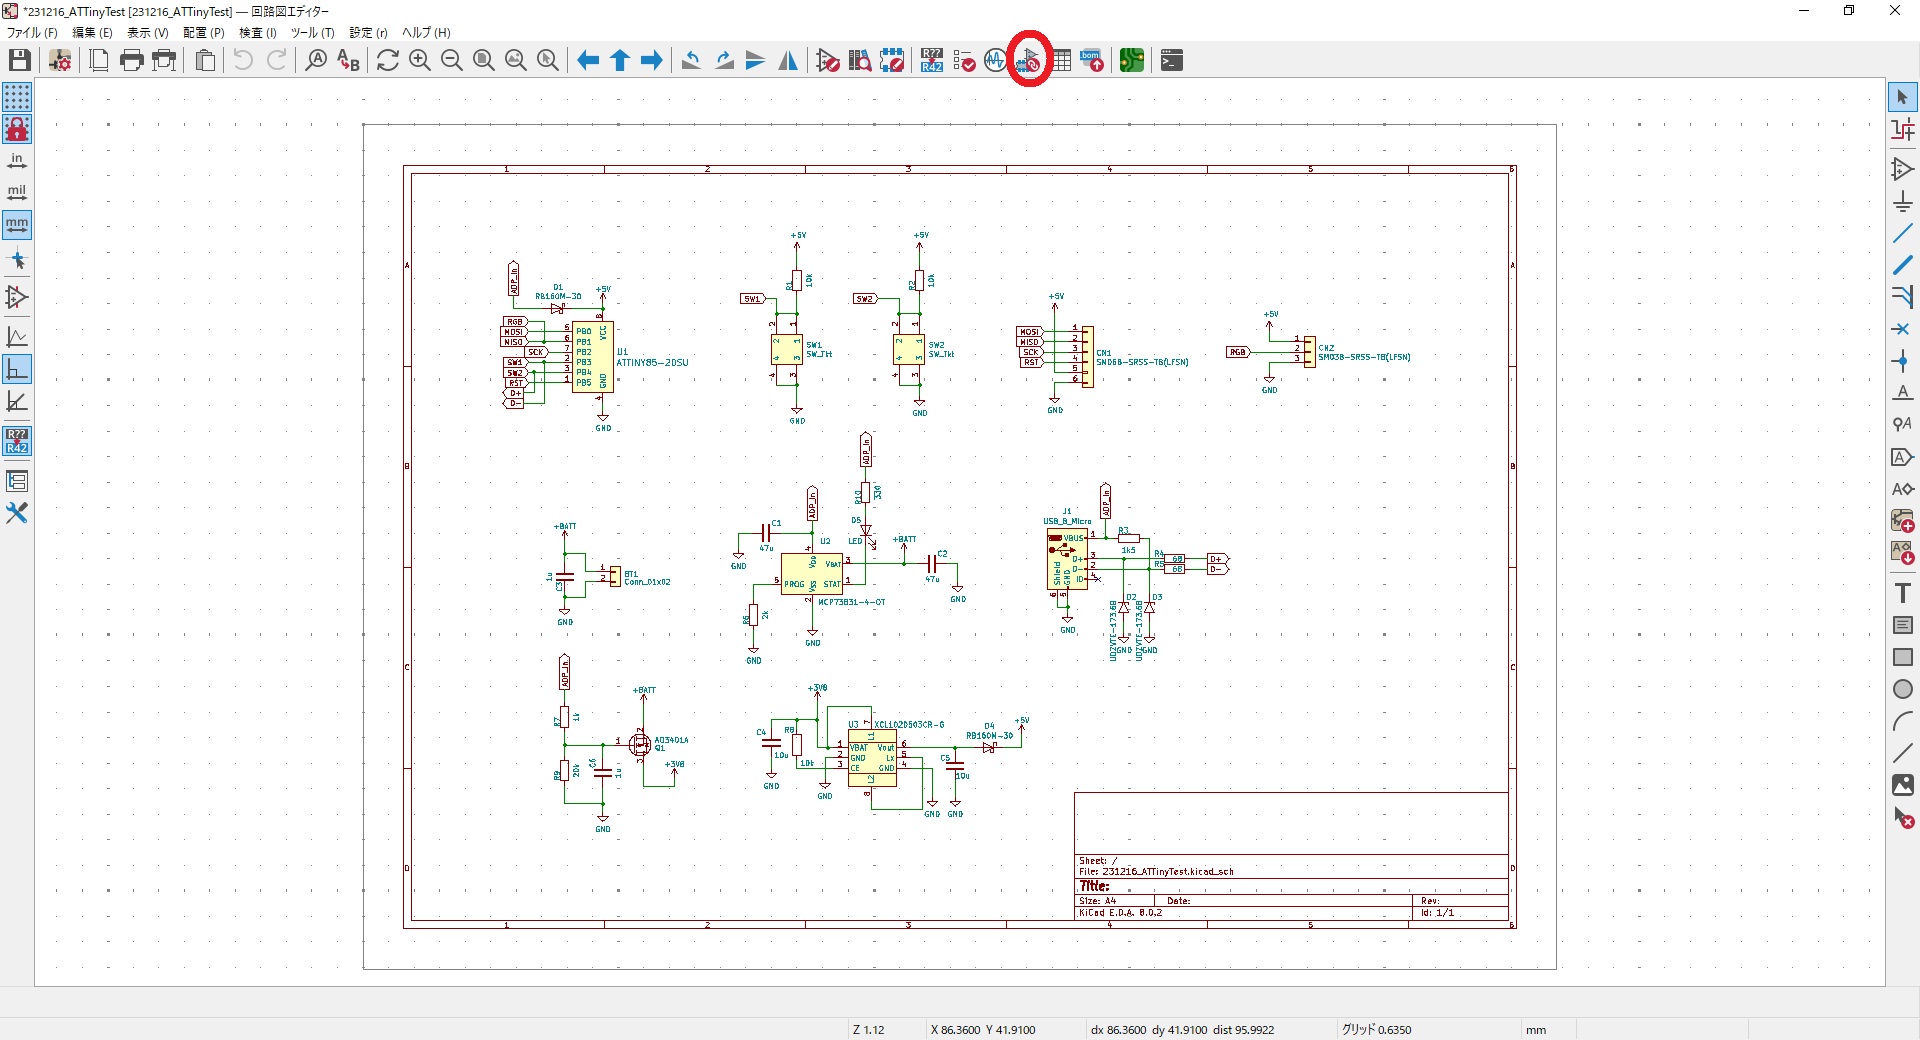1920x1040 pixels.
Task: Open the ツール (T) menu
Action: pyautogui.click(x=312, y=33)
